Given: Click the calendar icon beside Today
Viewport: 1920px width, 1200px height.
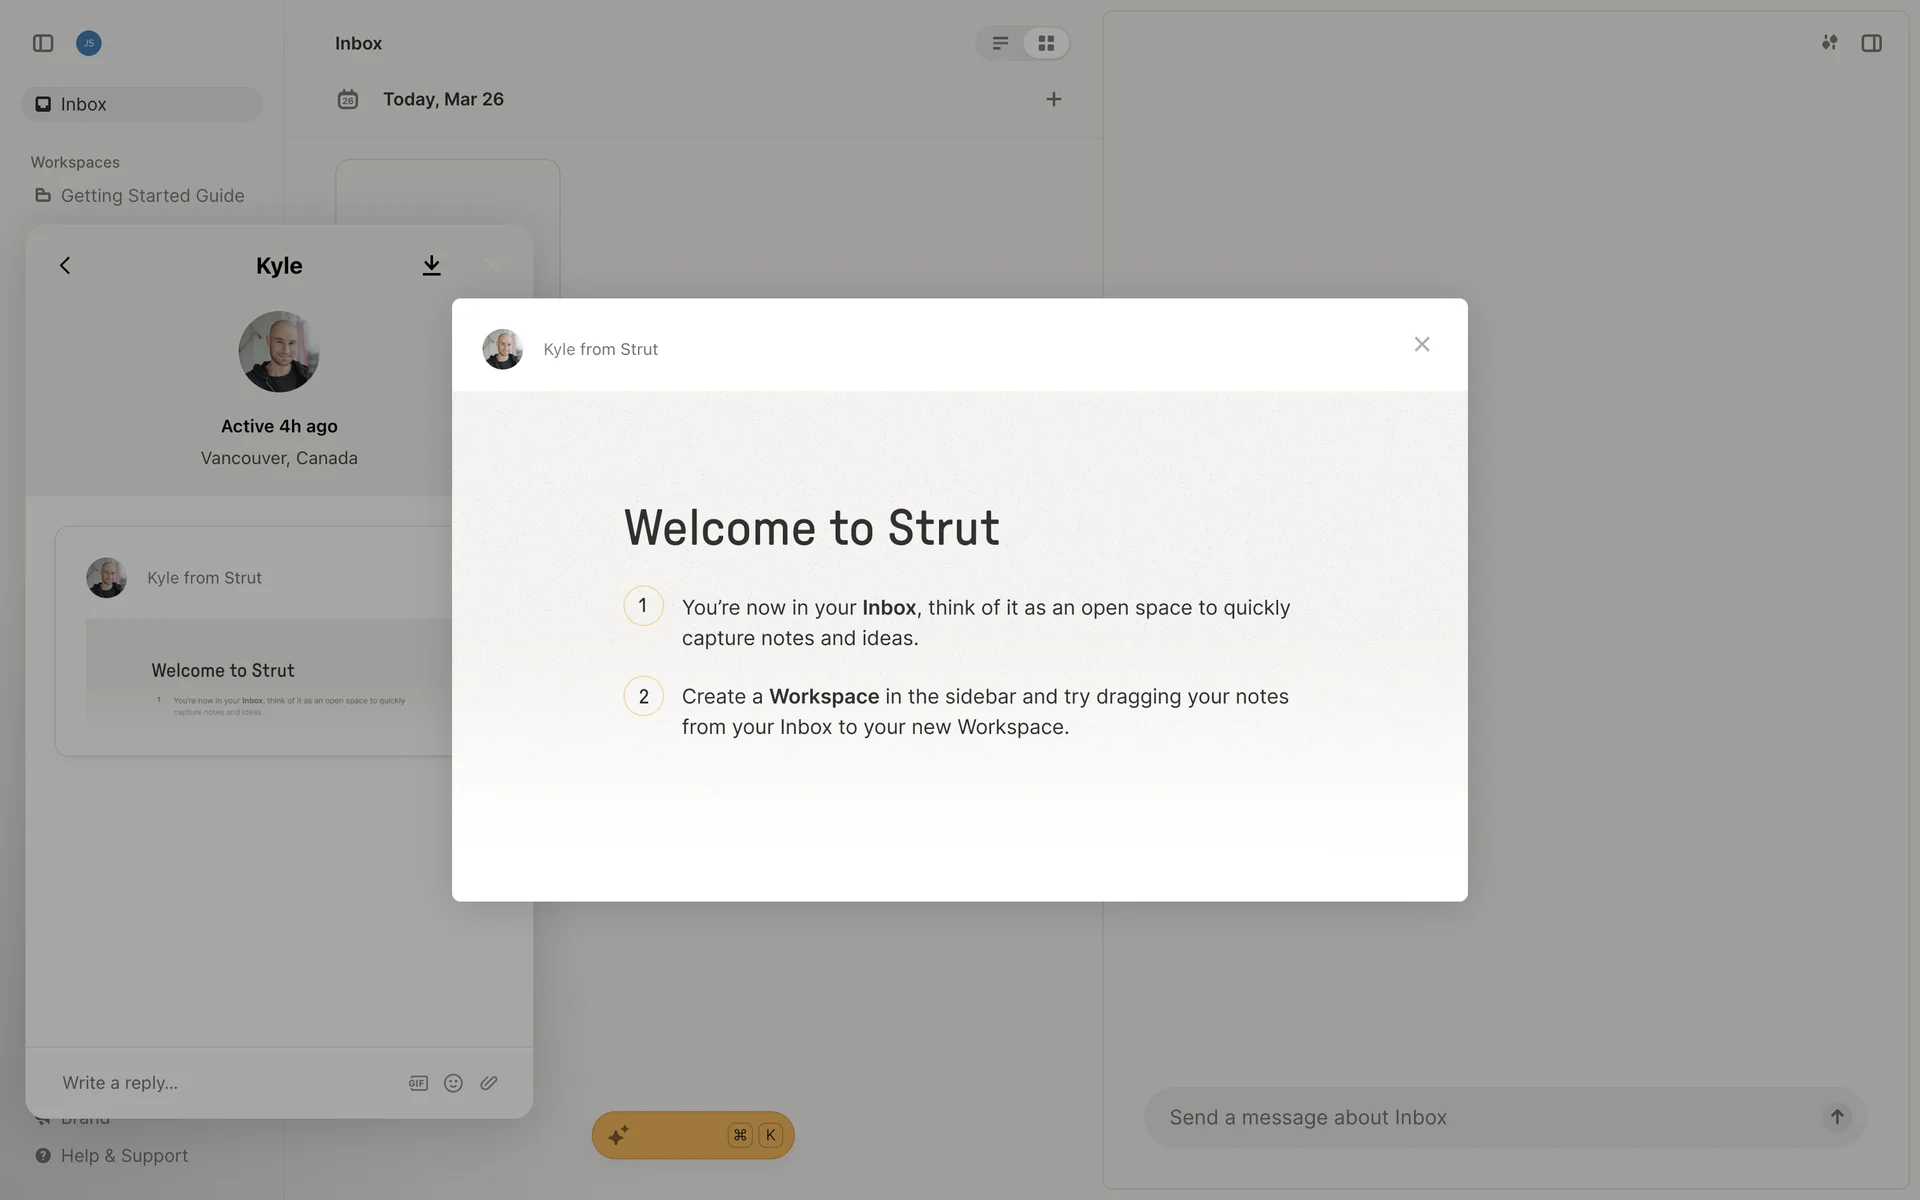Looking at the screenshot, I should point(348,99).
